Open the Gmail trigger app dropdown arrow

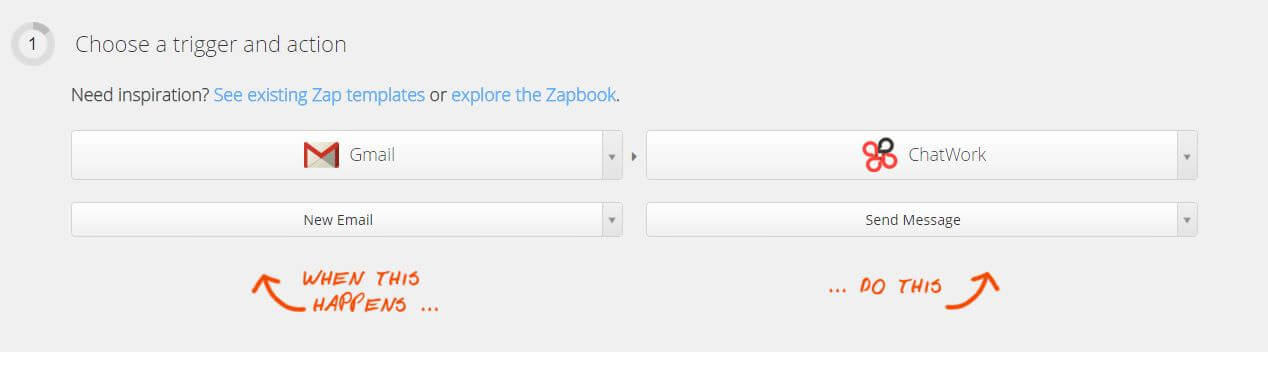coord(612,156)
